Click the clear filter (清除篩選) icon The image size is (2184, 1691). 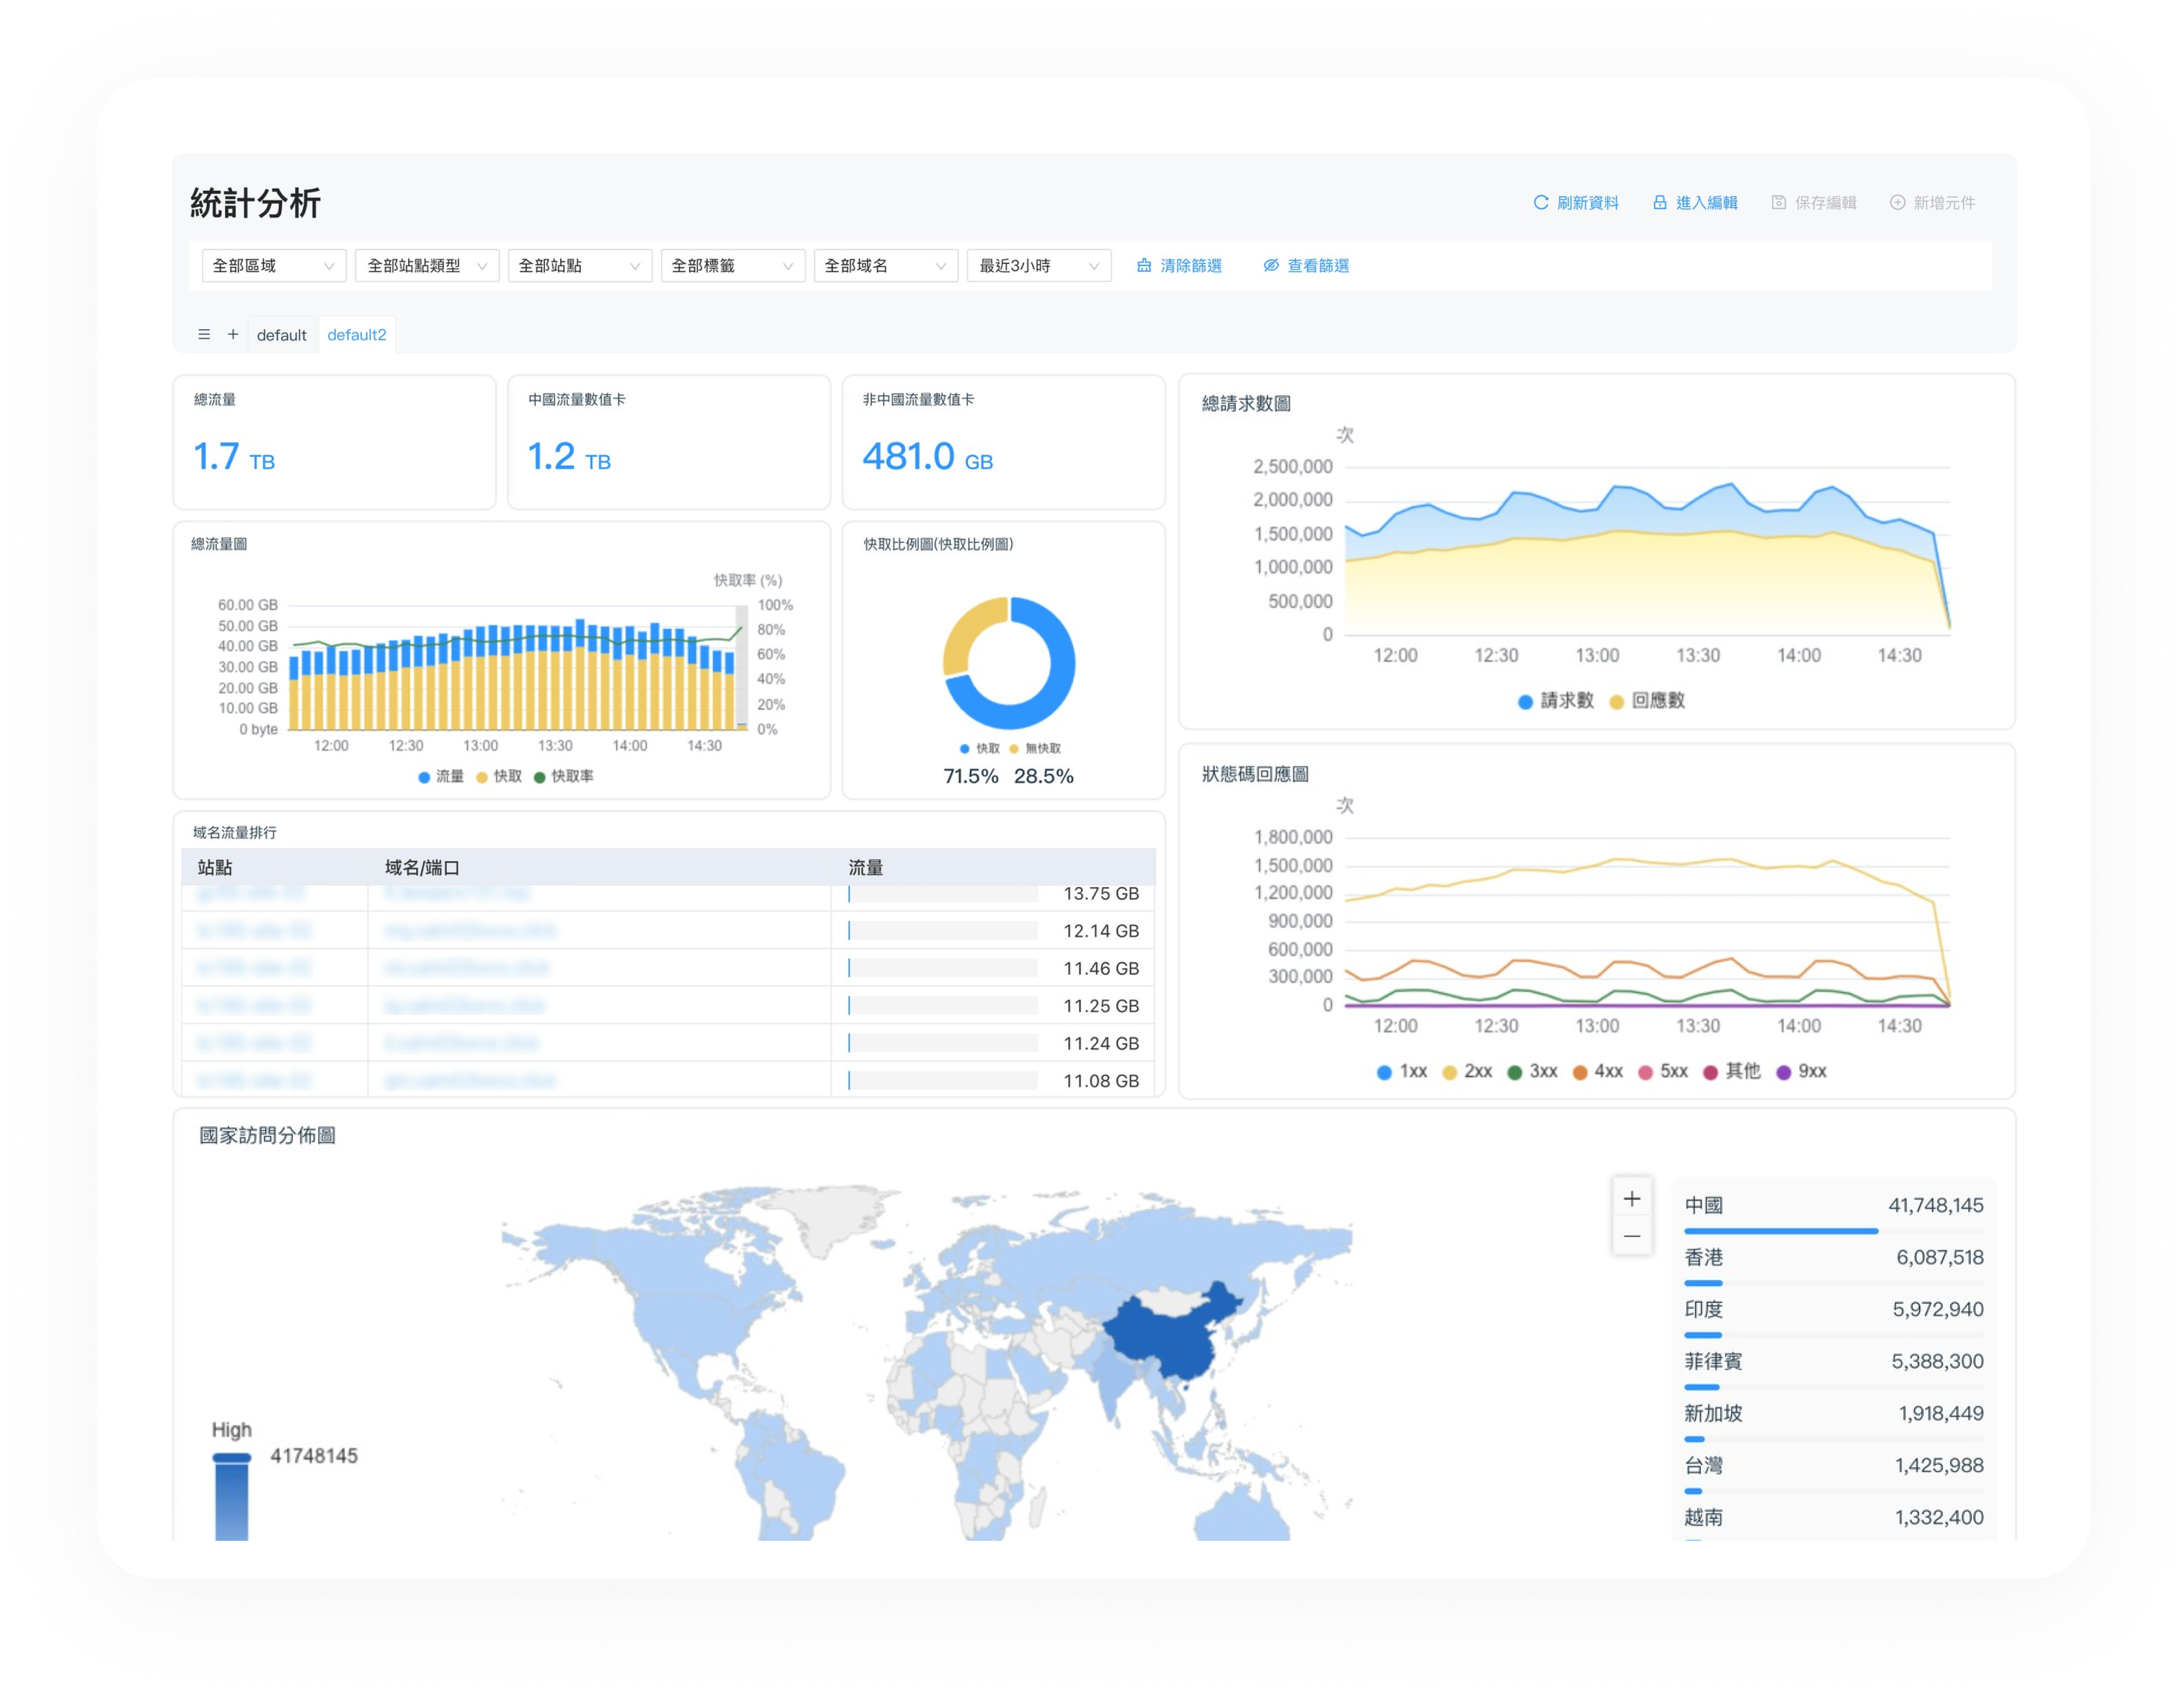click(x=1144, y=266)
